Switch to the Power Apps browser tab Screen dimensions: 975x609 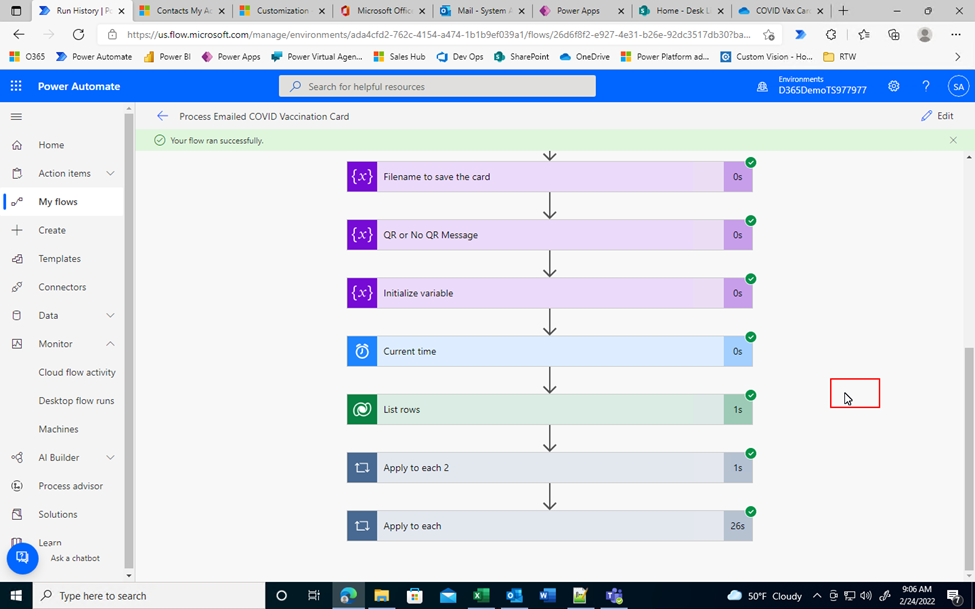[x=581, y=11]
